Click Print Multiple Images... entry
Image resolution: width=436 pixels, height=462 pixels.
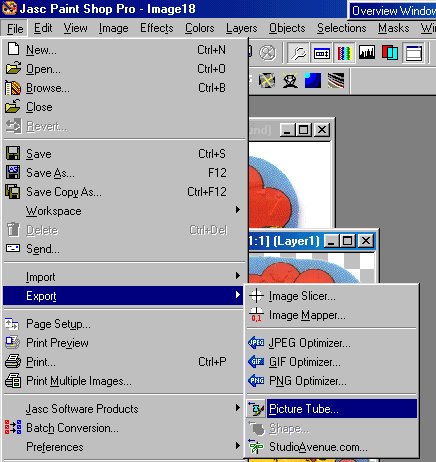(123, 381)
